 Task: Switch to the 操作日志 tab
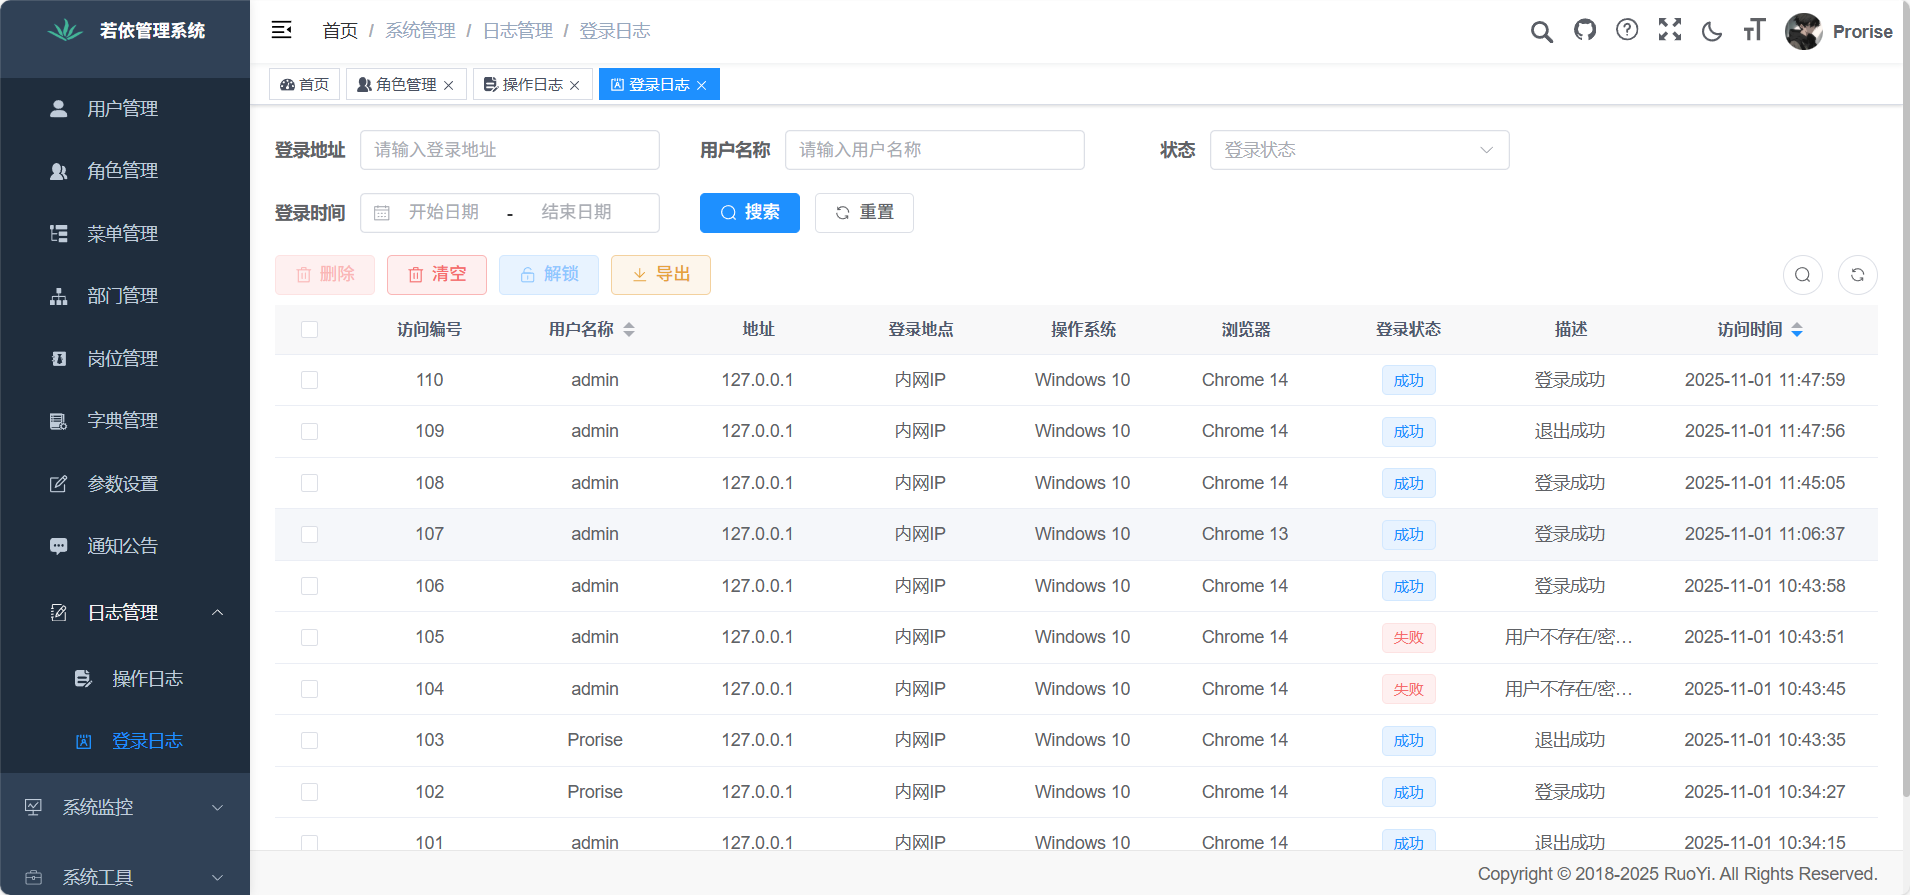tap(531, 85)
